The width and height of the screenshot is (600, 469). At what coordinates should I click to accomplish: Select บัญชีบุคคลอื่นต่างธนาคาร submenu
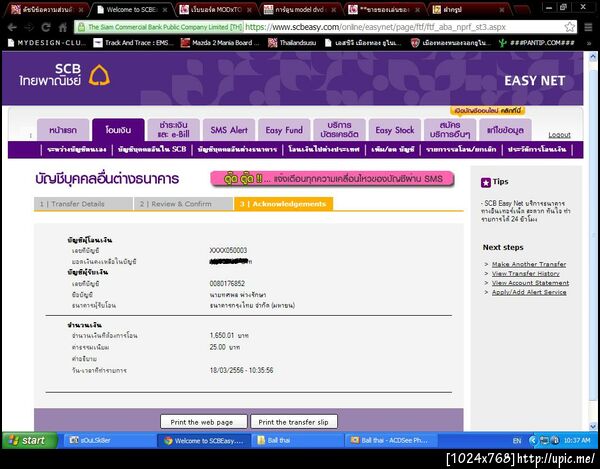point(237,150)
